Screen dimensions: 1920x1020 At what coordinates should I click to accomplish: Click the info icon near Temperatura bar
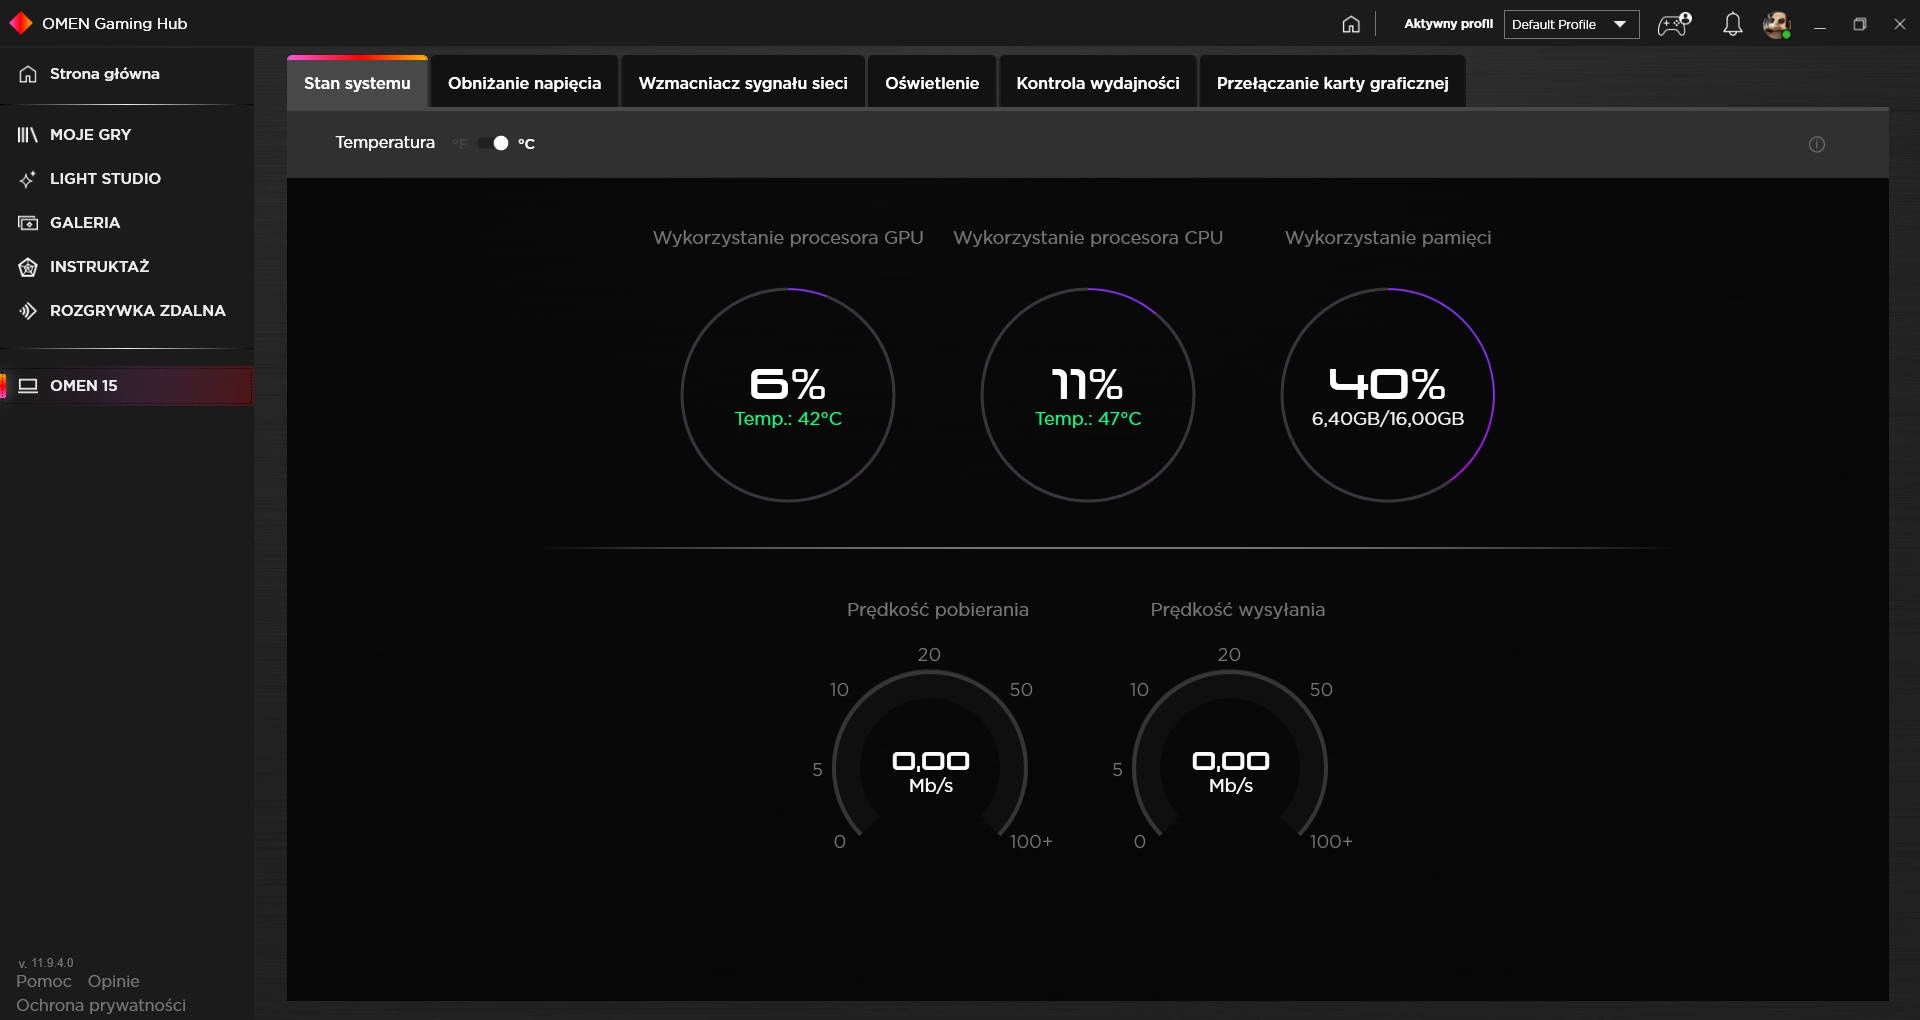click(x=1817, y=144)
